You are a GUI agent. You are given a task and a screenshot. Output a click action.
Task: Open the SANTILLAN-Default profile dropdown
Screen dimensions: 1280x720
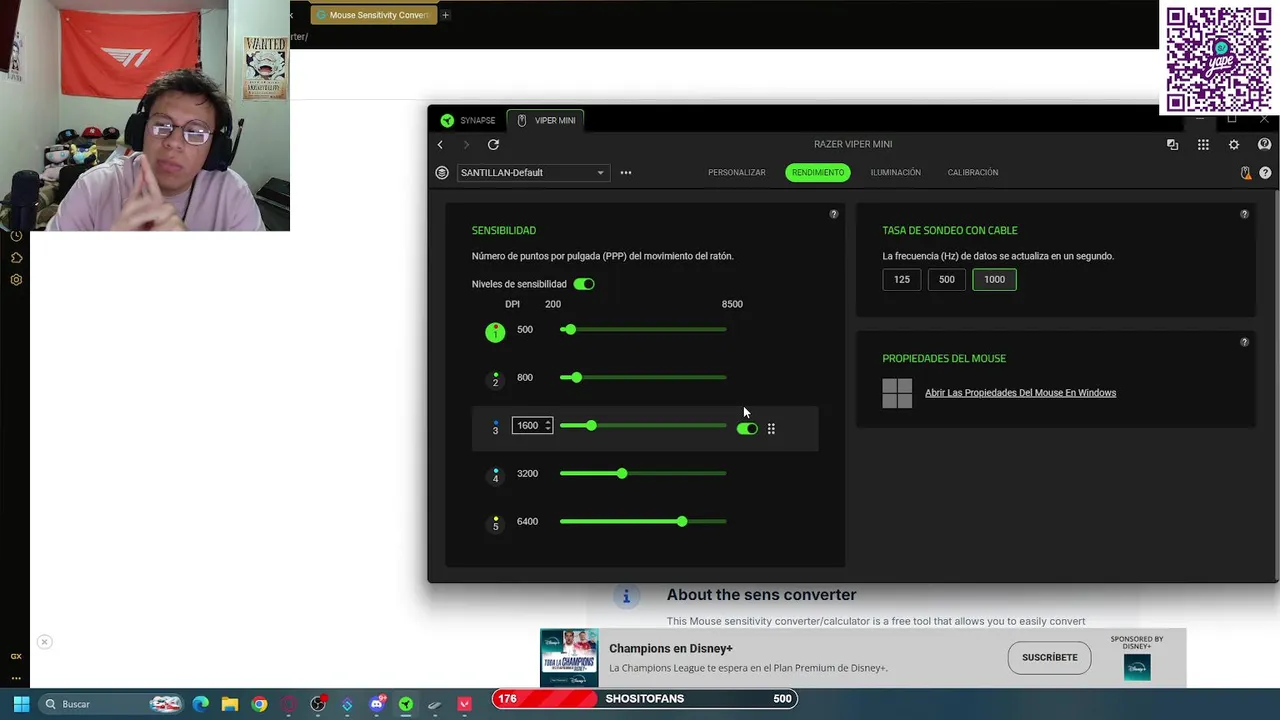pyautogui.click(x=532, y=173)
